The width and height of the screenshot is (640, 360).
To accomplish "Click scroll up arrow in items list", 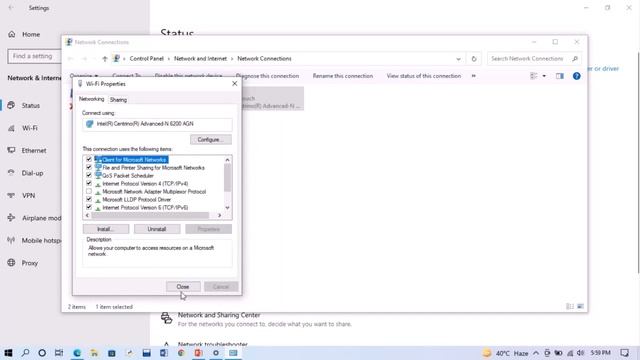I will 228,160.
